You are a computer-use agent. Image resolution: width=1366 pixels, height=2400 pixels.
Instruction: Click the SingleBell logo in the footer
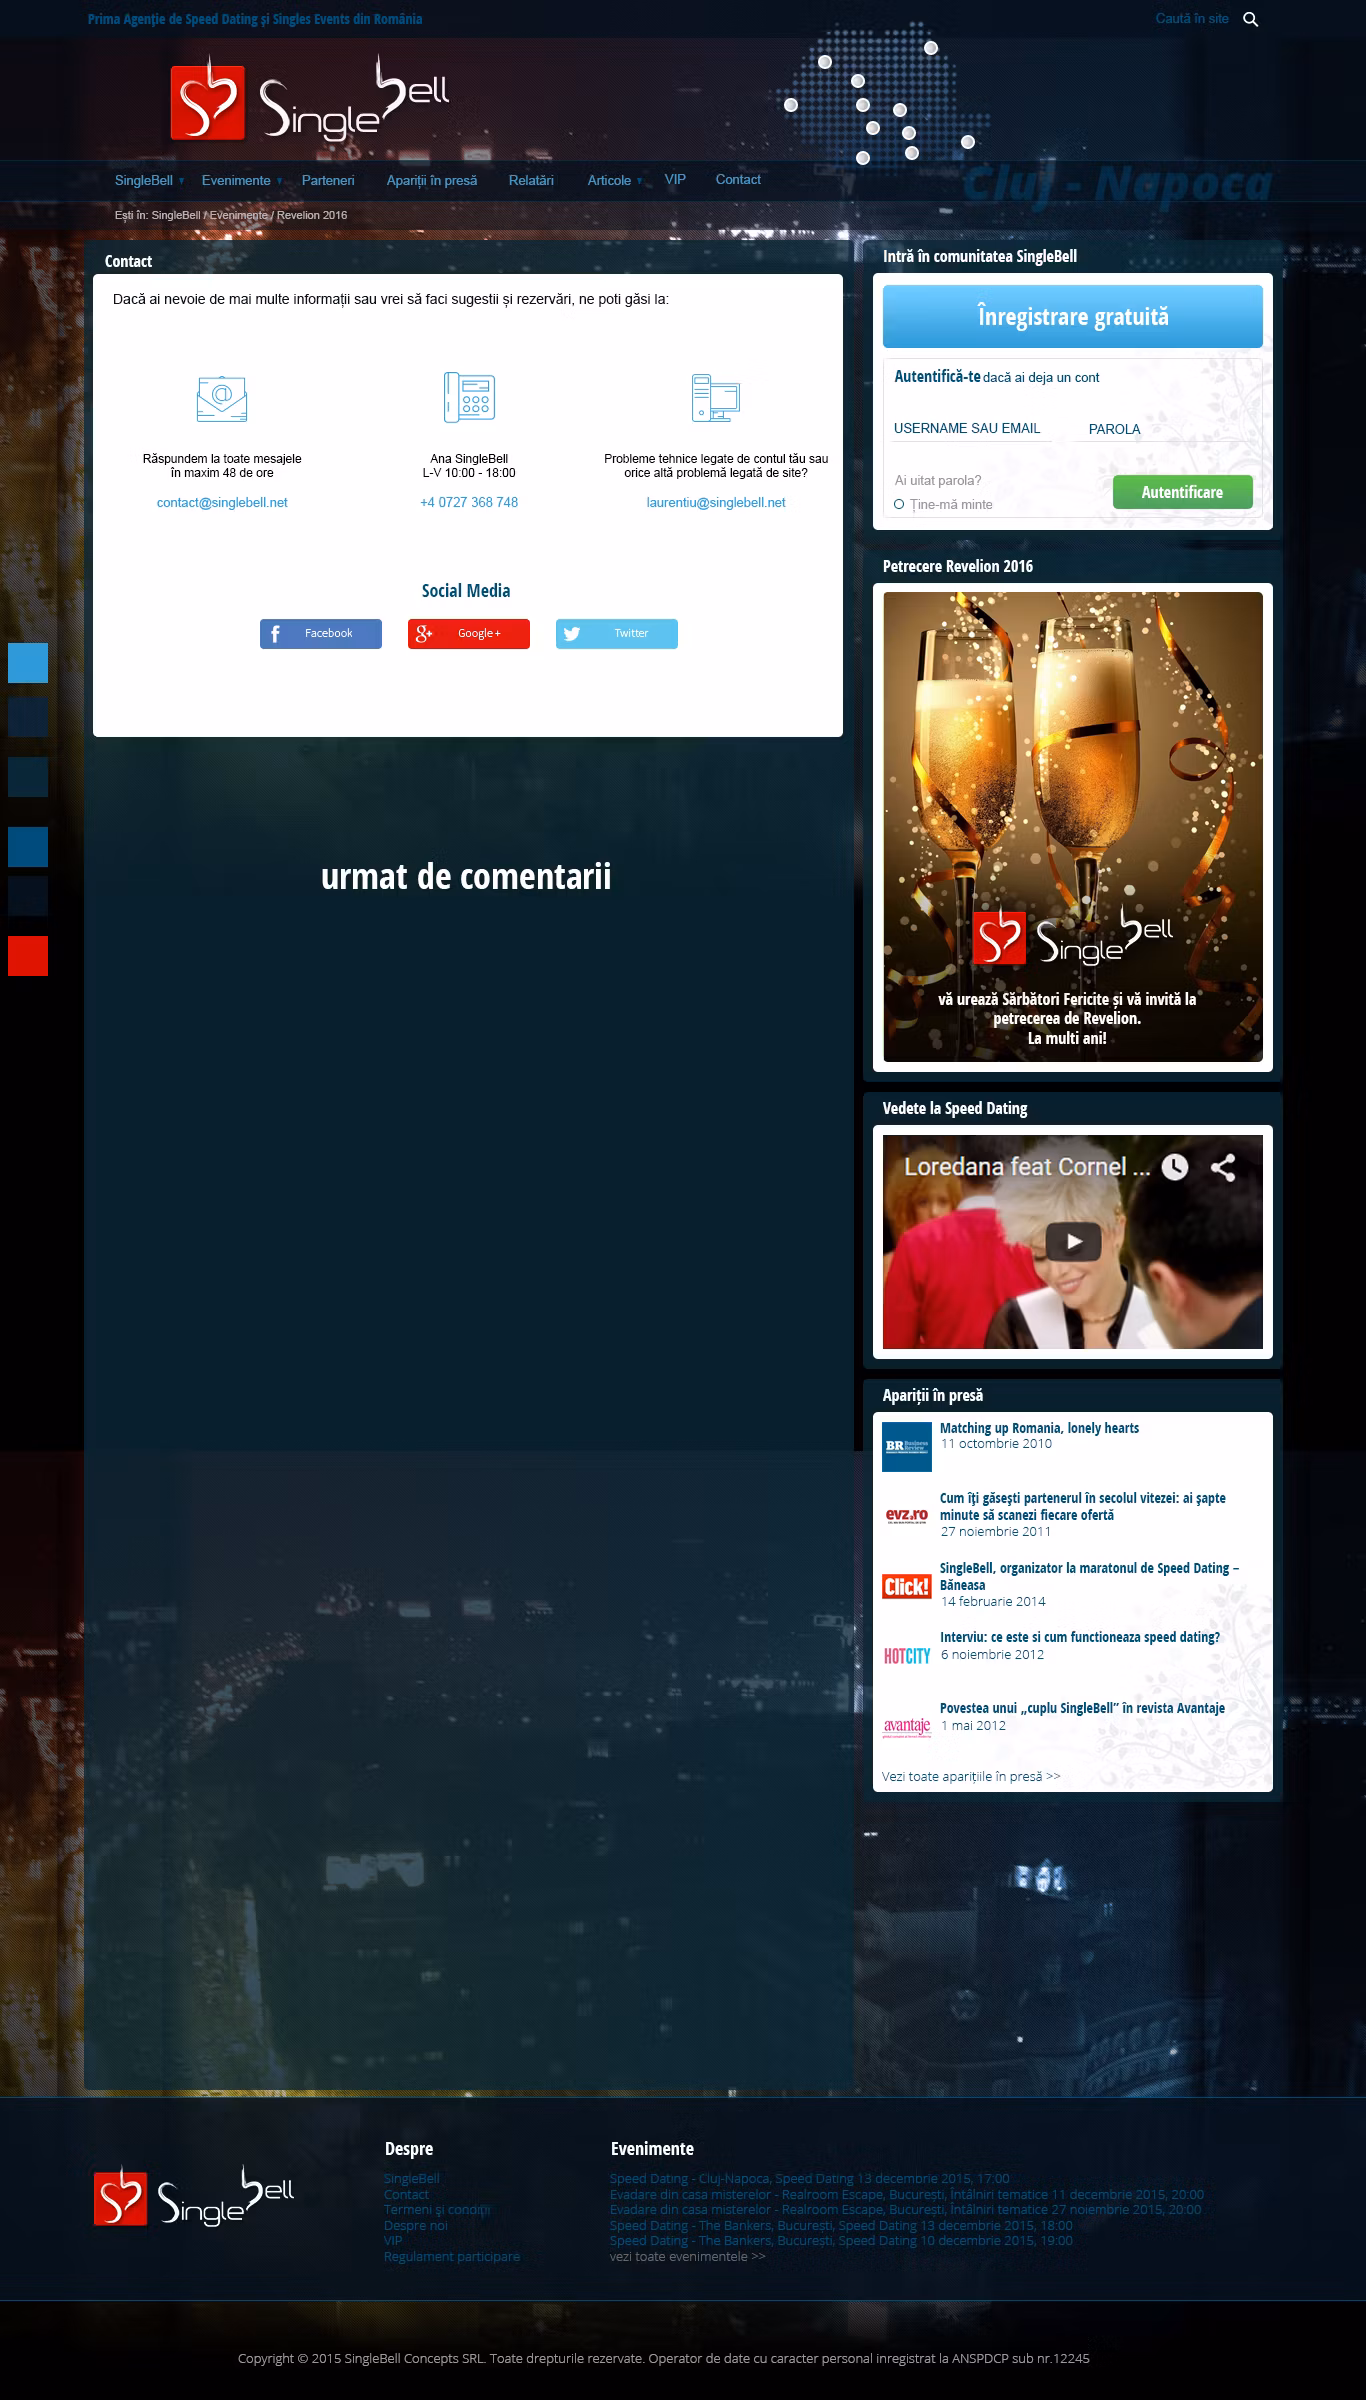click(x=194, y=2196)
